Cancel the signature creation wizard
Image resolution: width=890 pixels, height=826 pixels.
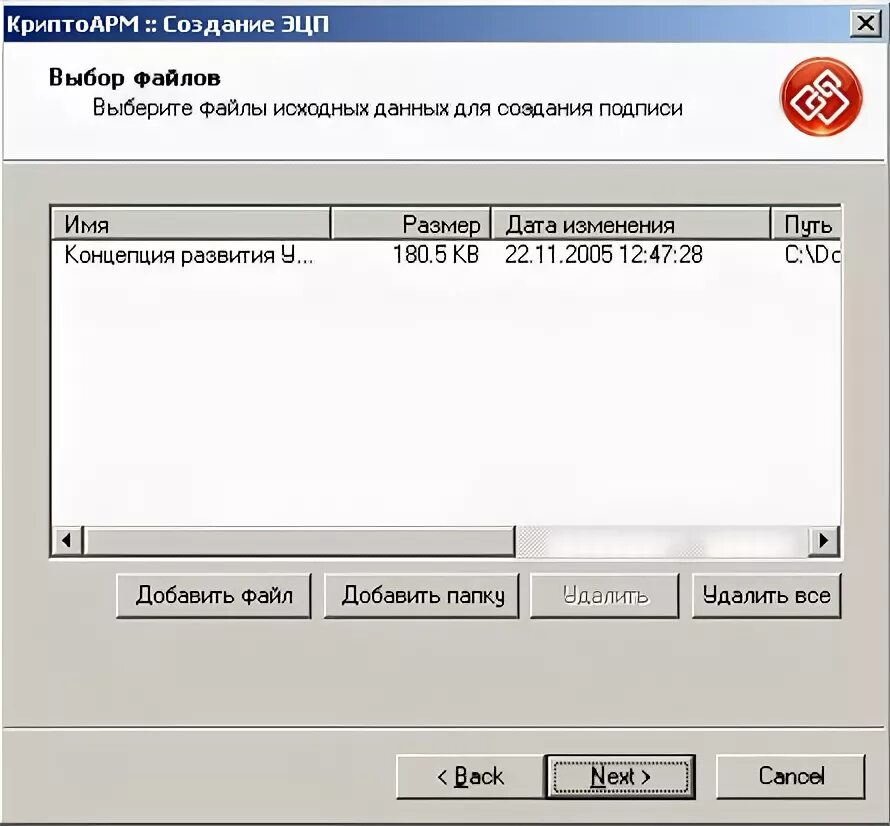click(x=791, y=776)
